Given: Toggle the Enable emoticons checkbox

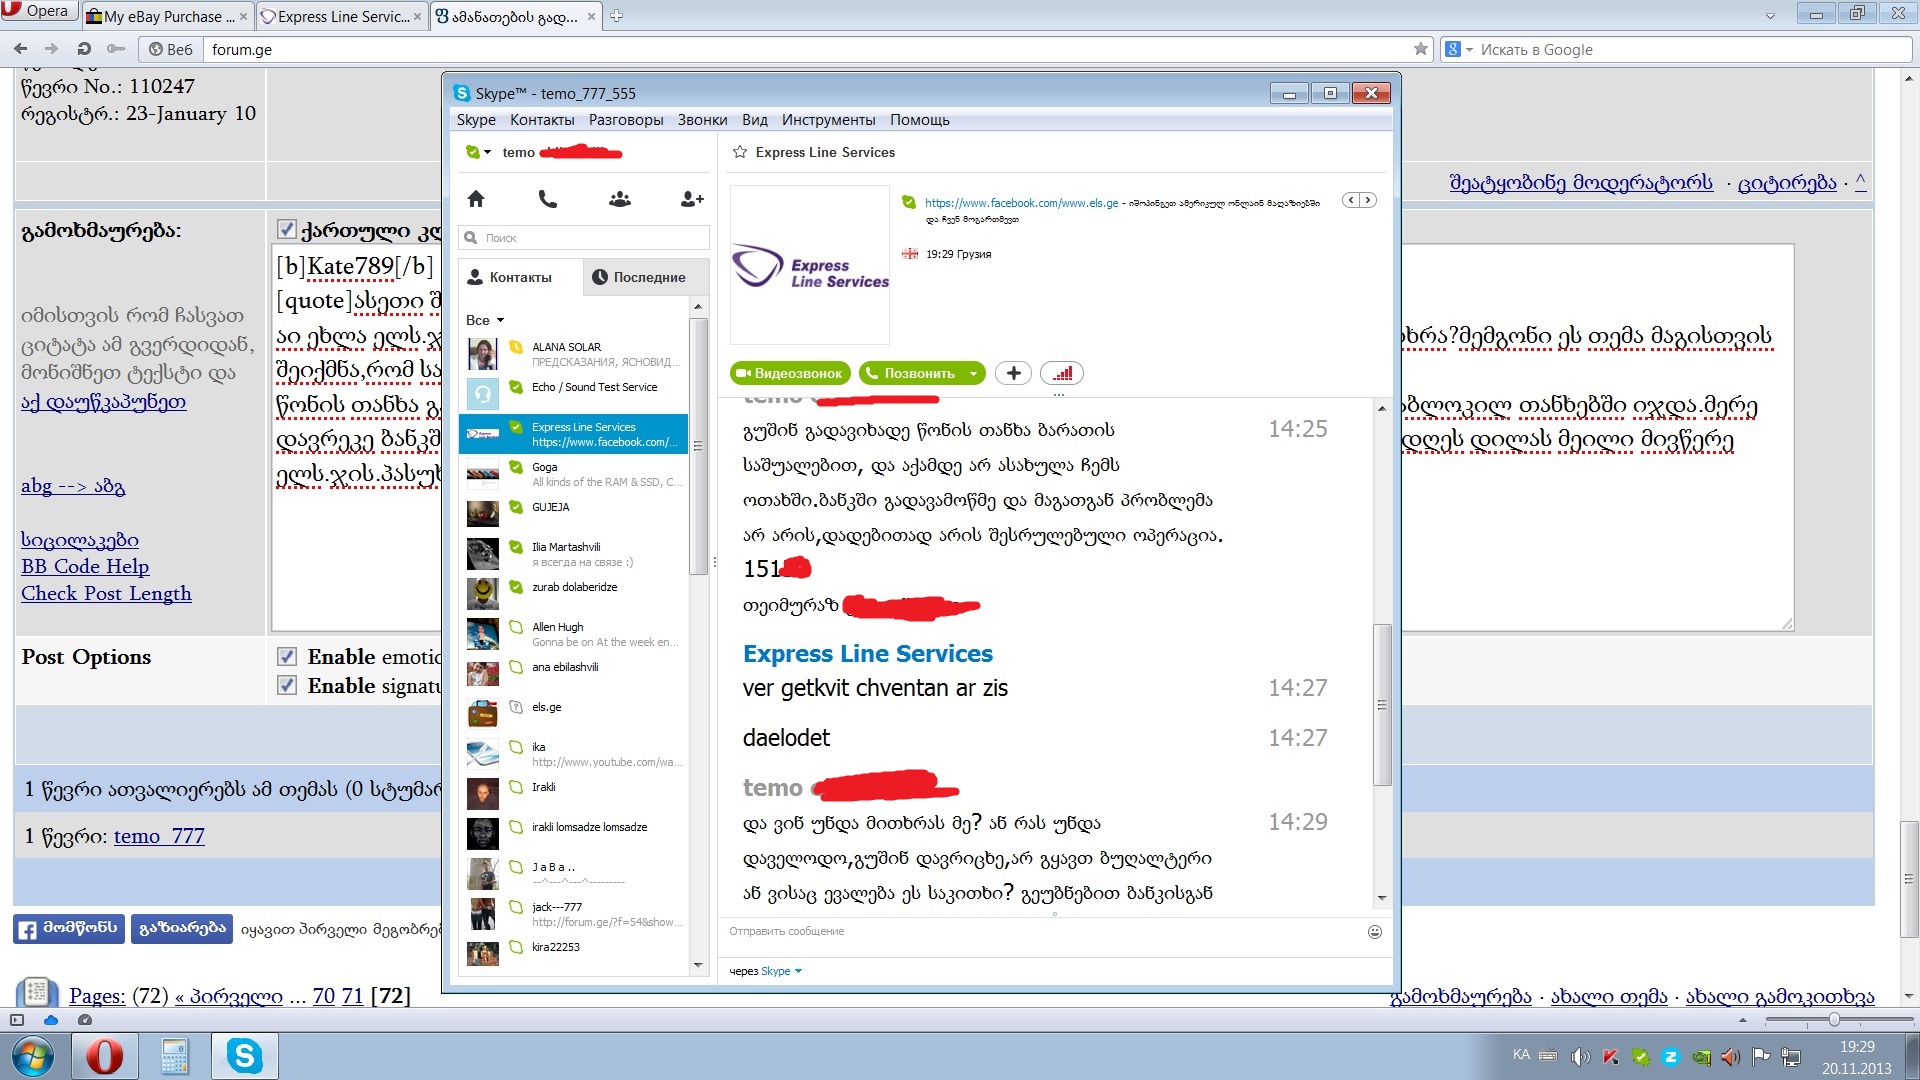Looking at the screenshot, I should 287,657.
